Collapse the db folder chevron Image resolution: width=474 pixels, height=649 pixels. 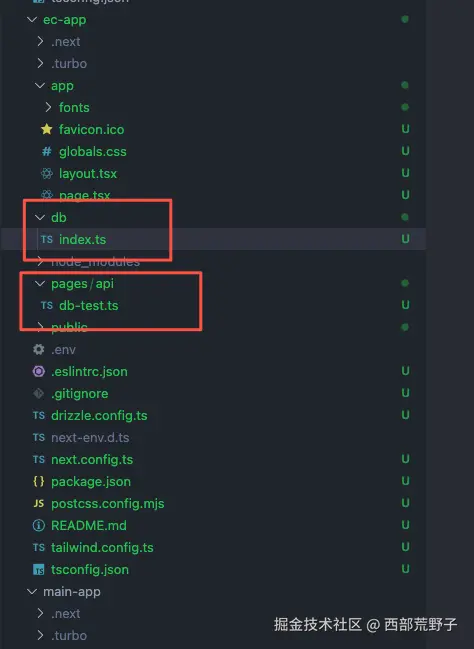click(x=40, y=217)
